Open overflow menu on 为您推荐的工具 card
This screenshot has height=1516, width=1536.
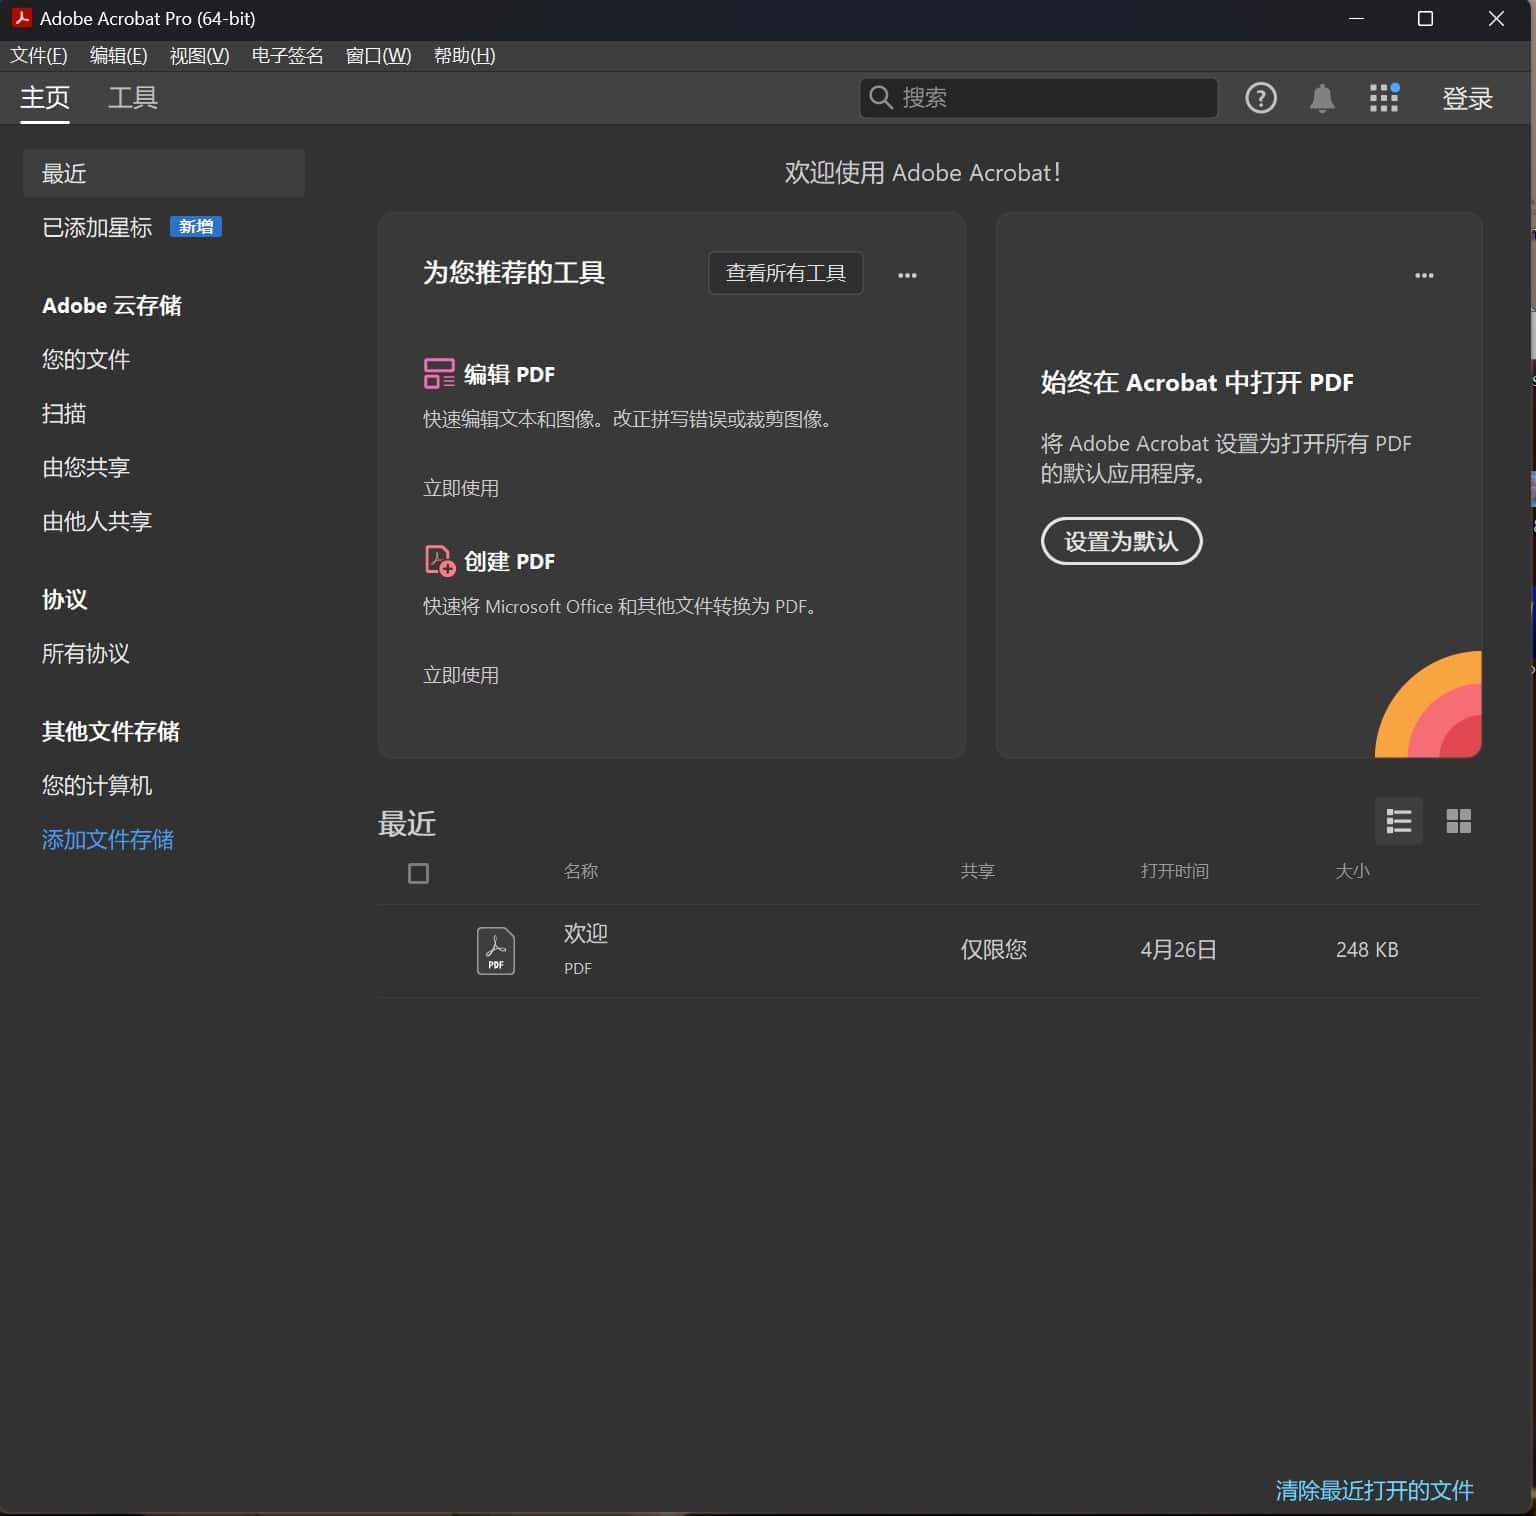coord(907,274)
